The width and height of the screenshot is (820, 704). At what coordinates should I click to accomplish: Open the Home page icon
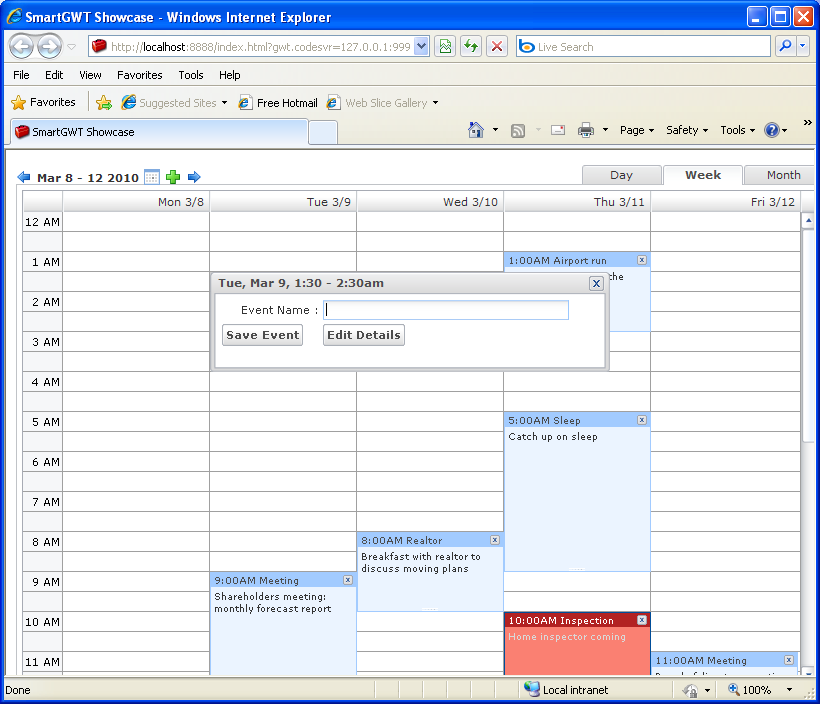click(x=475, y=130)
